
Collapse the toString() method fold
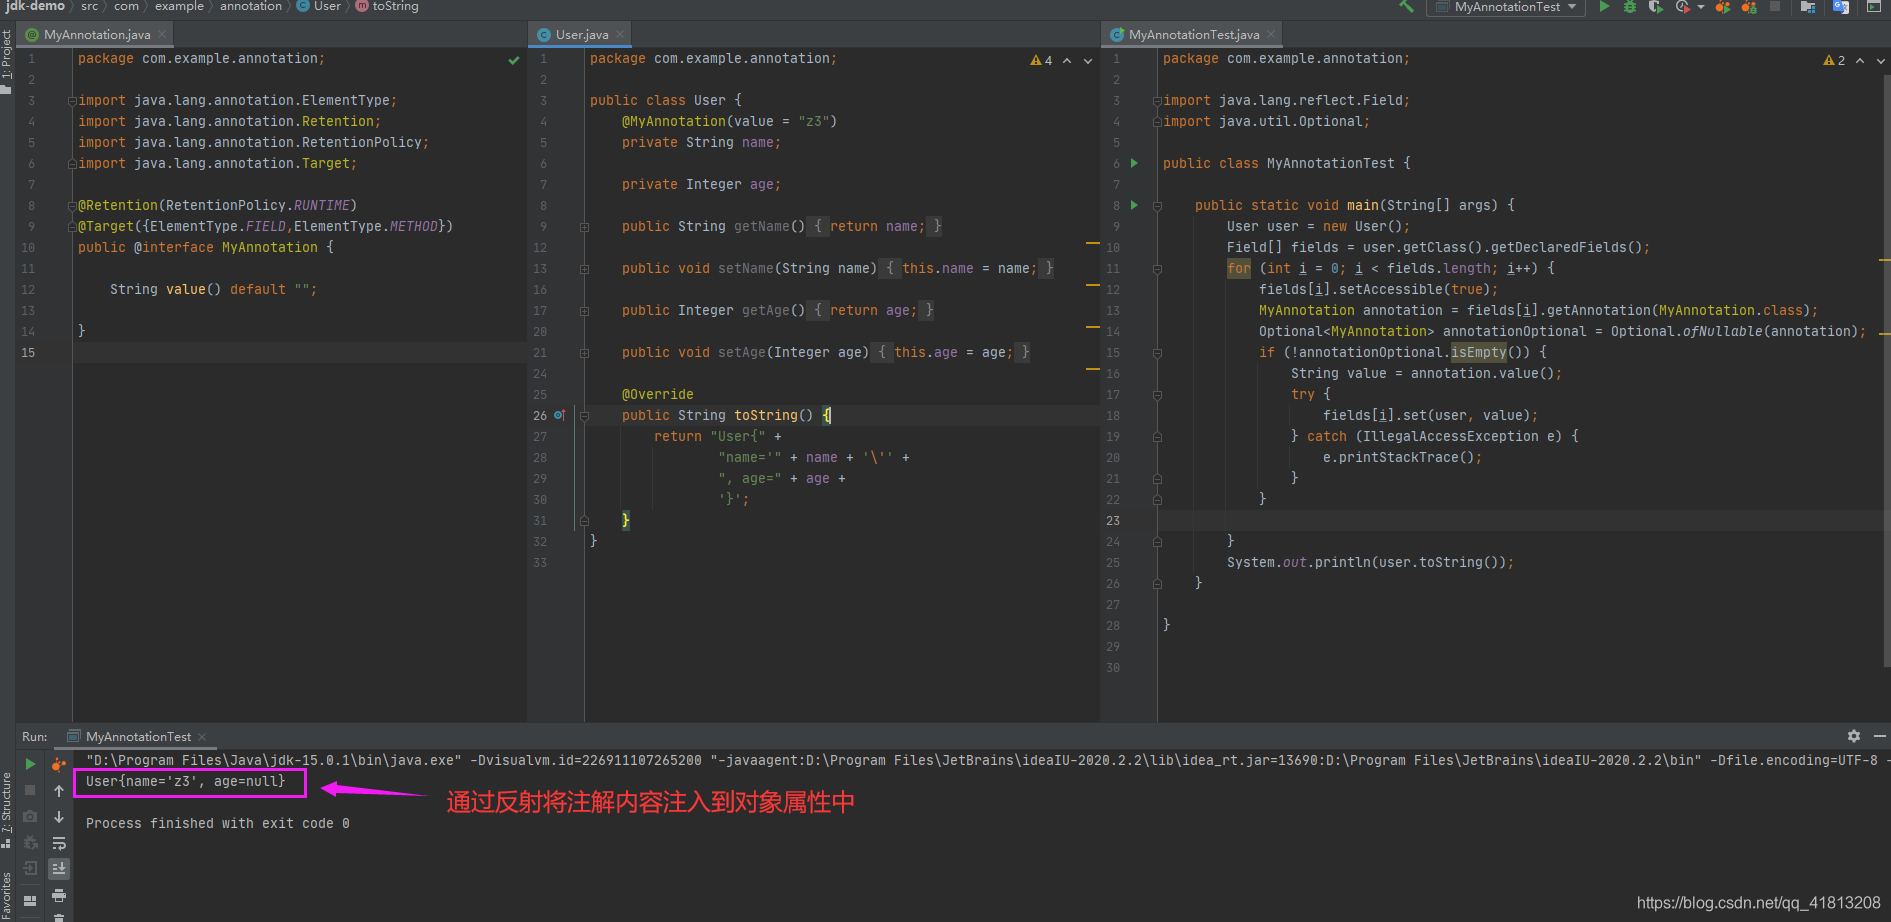[x=584, y=416]
